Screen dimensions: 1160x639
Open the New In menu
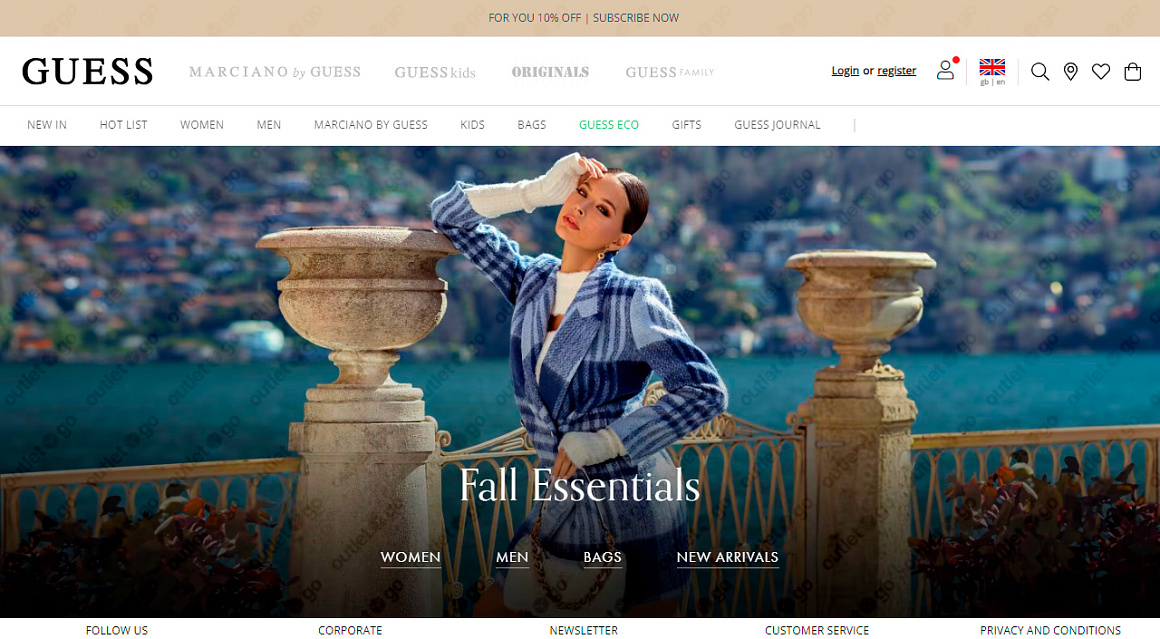[47, 125]
